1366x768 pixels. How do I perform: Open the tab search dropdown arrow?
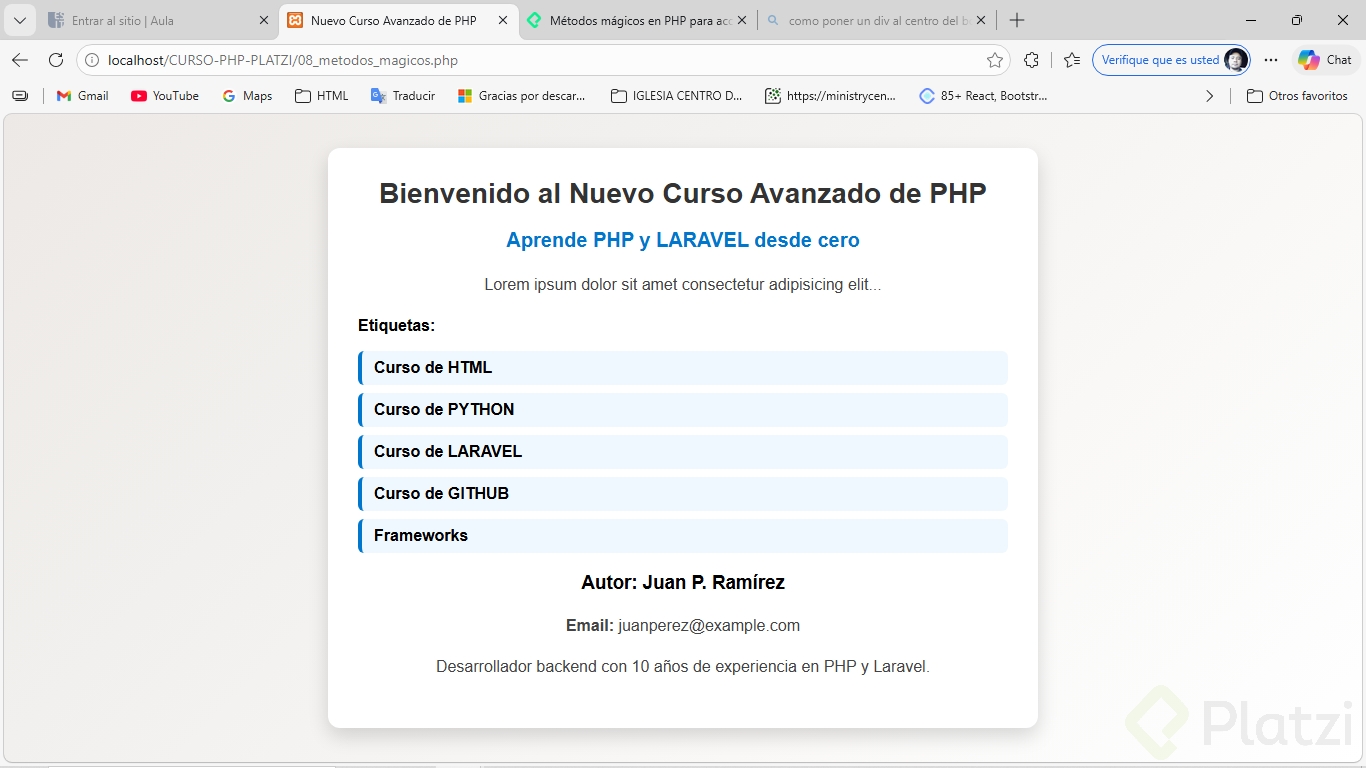pyautogui.click(x=20, y=20)
